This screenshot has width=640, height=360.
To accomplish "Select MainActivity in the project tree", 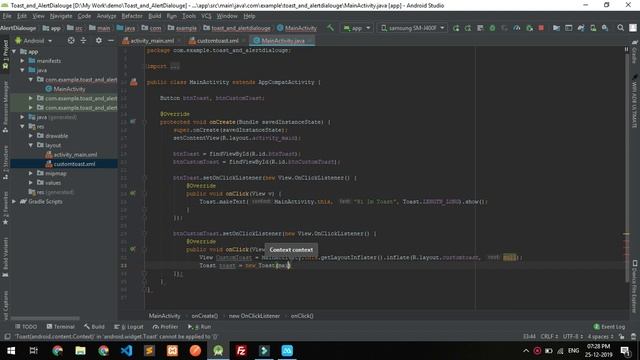I will [x=69, y=89].
